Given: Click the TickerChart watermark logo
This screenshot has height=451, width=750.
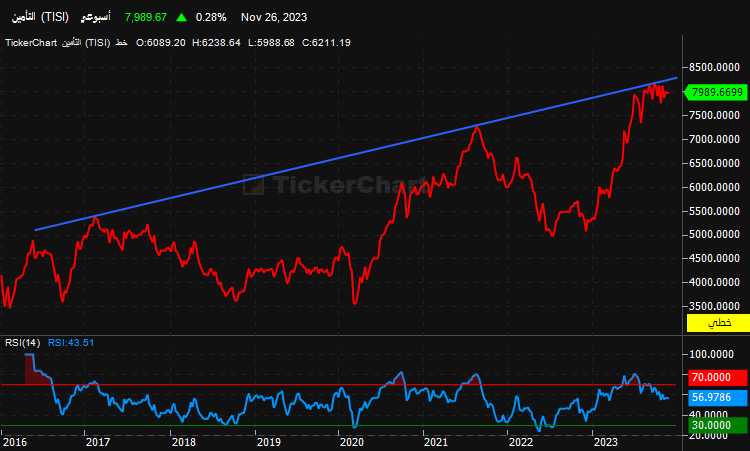Looking at the screenshot, I should click(x=335, y=185).
